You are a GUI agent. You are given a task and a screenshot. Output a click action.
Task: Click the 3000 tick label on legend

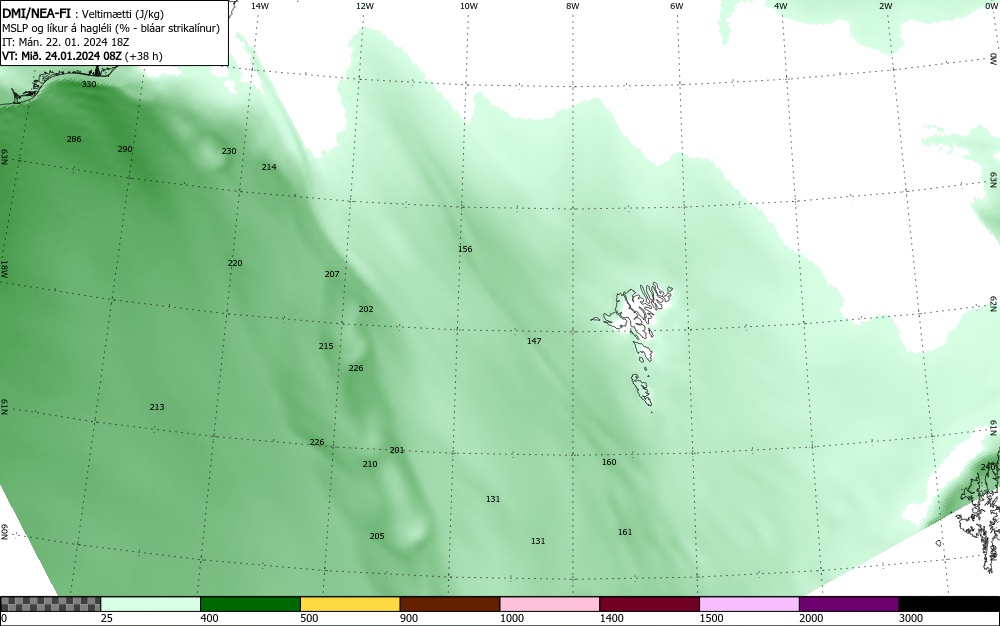click(x=911, y=618)
